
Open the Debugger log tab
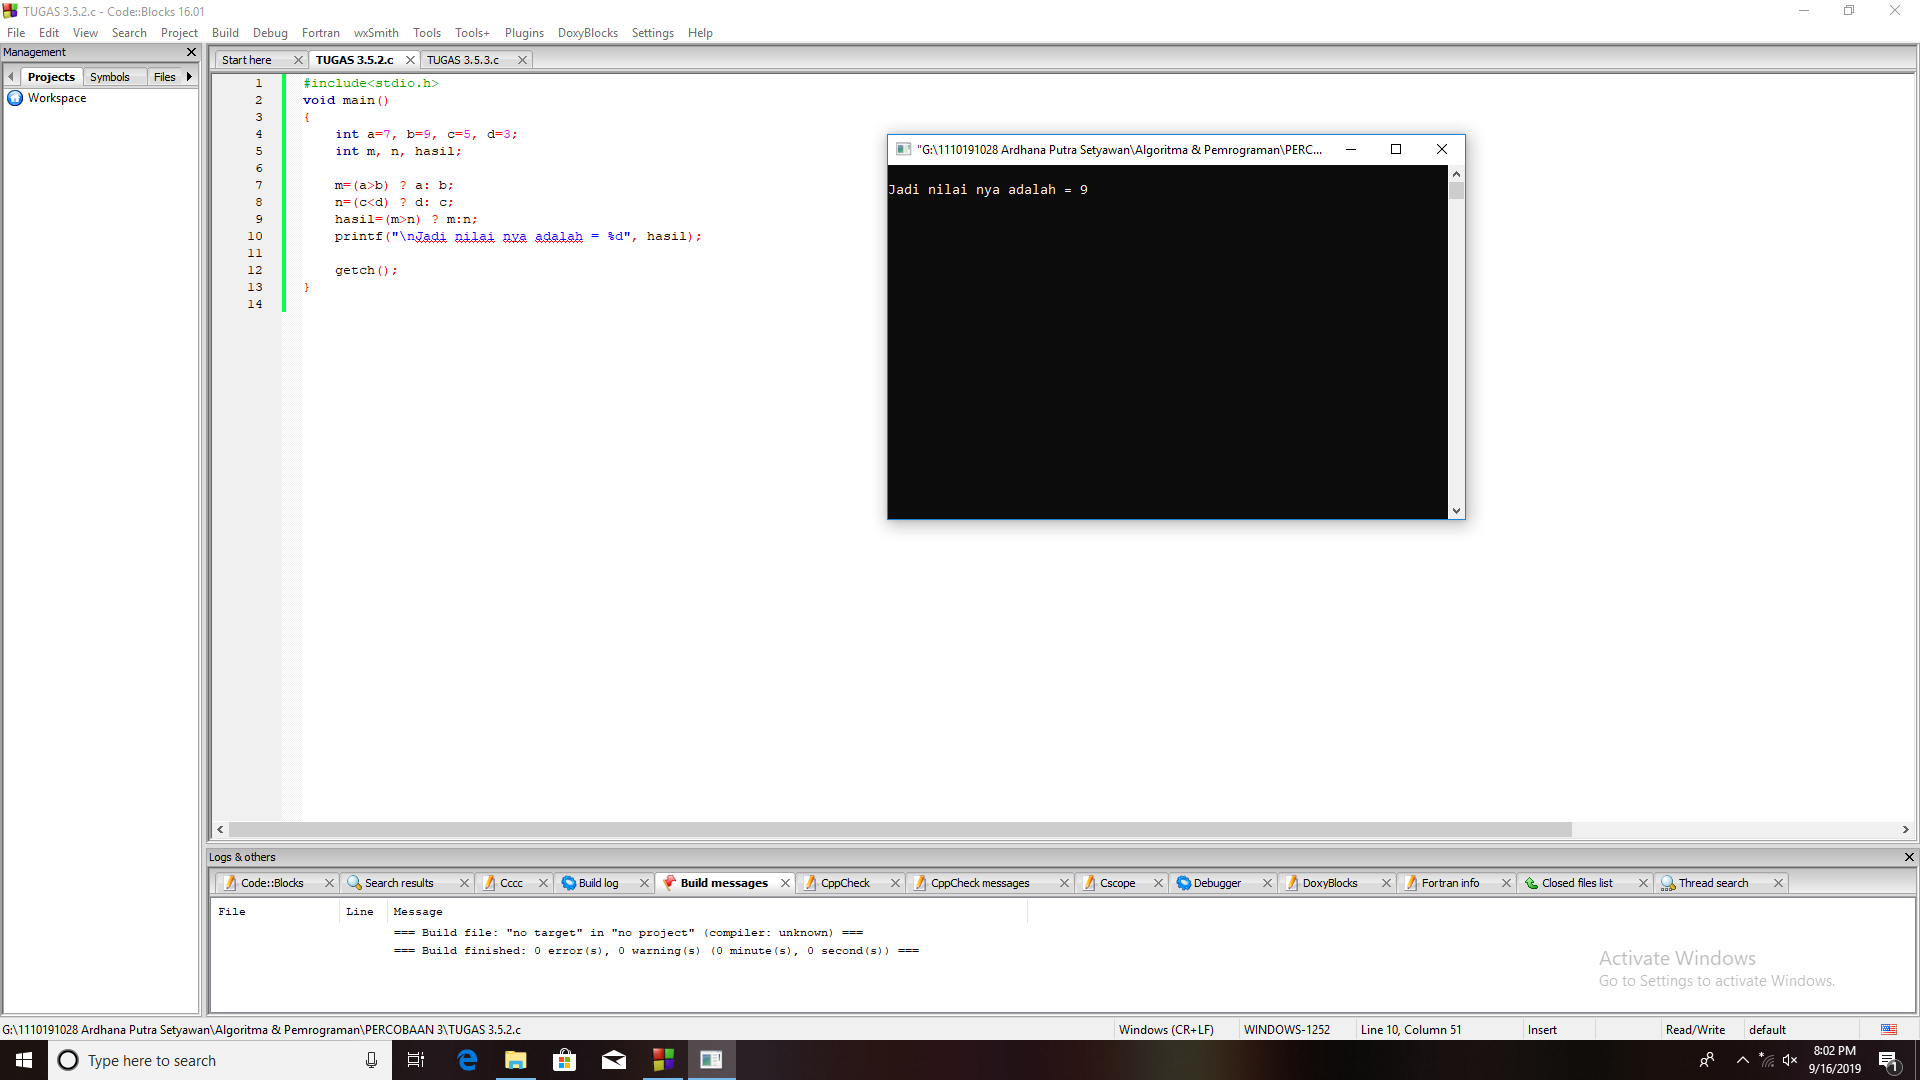(1216, 883)
